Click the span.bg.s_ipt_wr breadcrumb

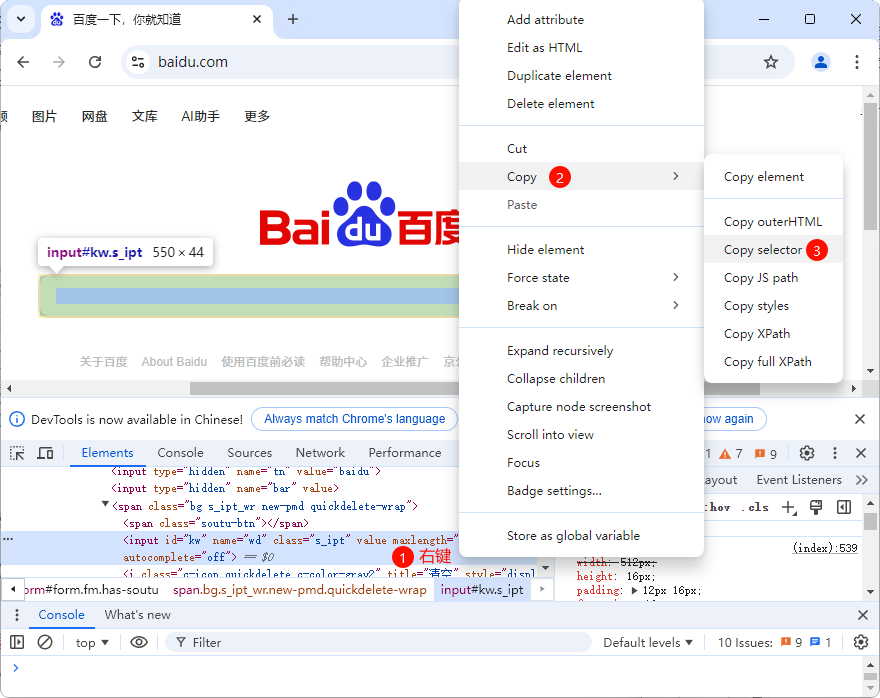[300, 590]
